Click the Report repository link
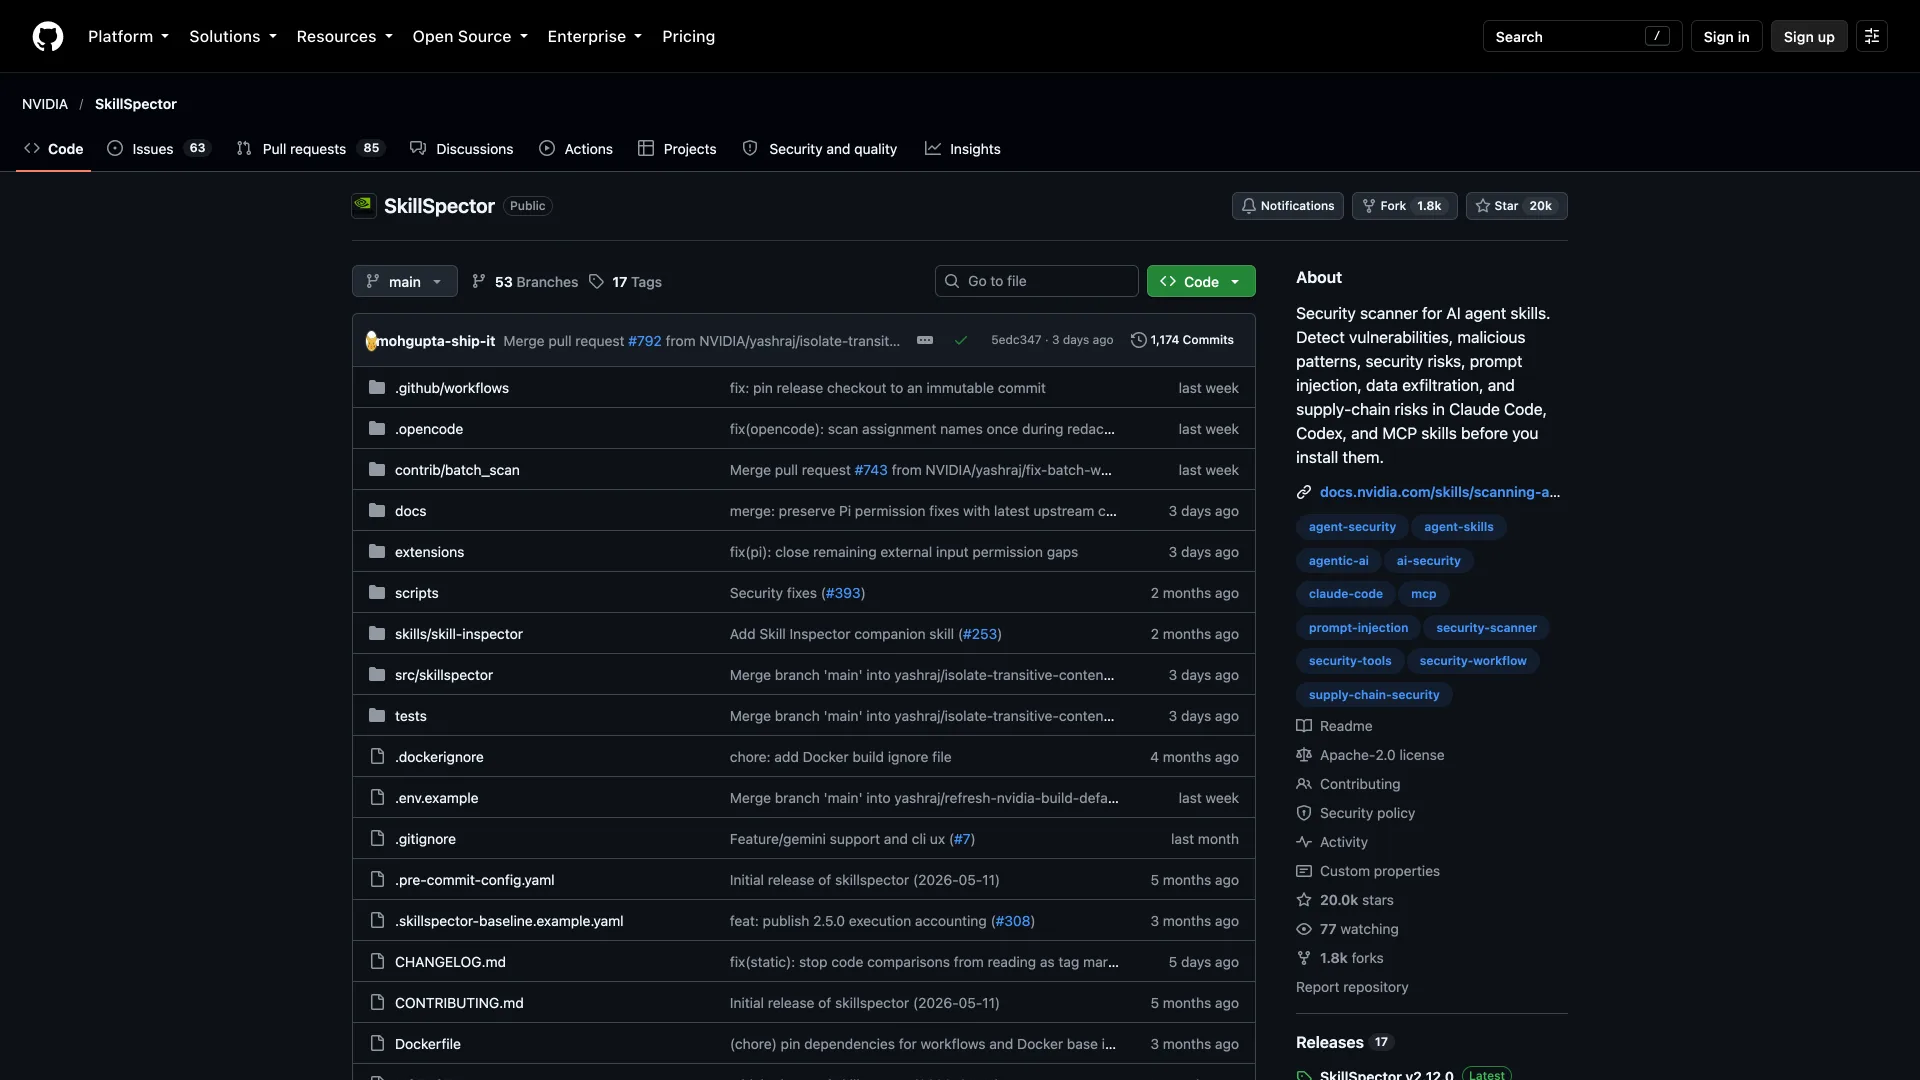Image resolution: width=1920 pixels, height=1080 pixels. 1352,988
